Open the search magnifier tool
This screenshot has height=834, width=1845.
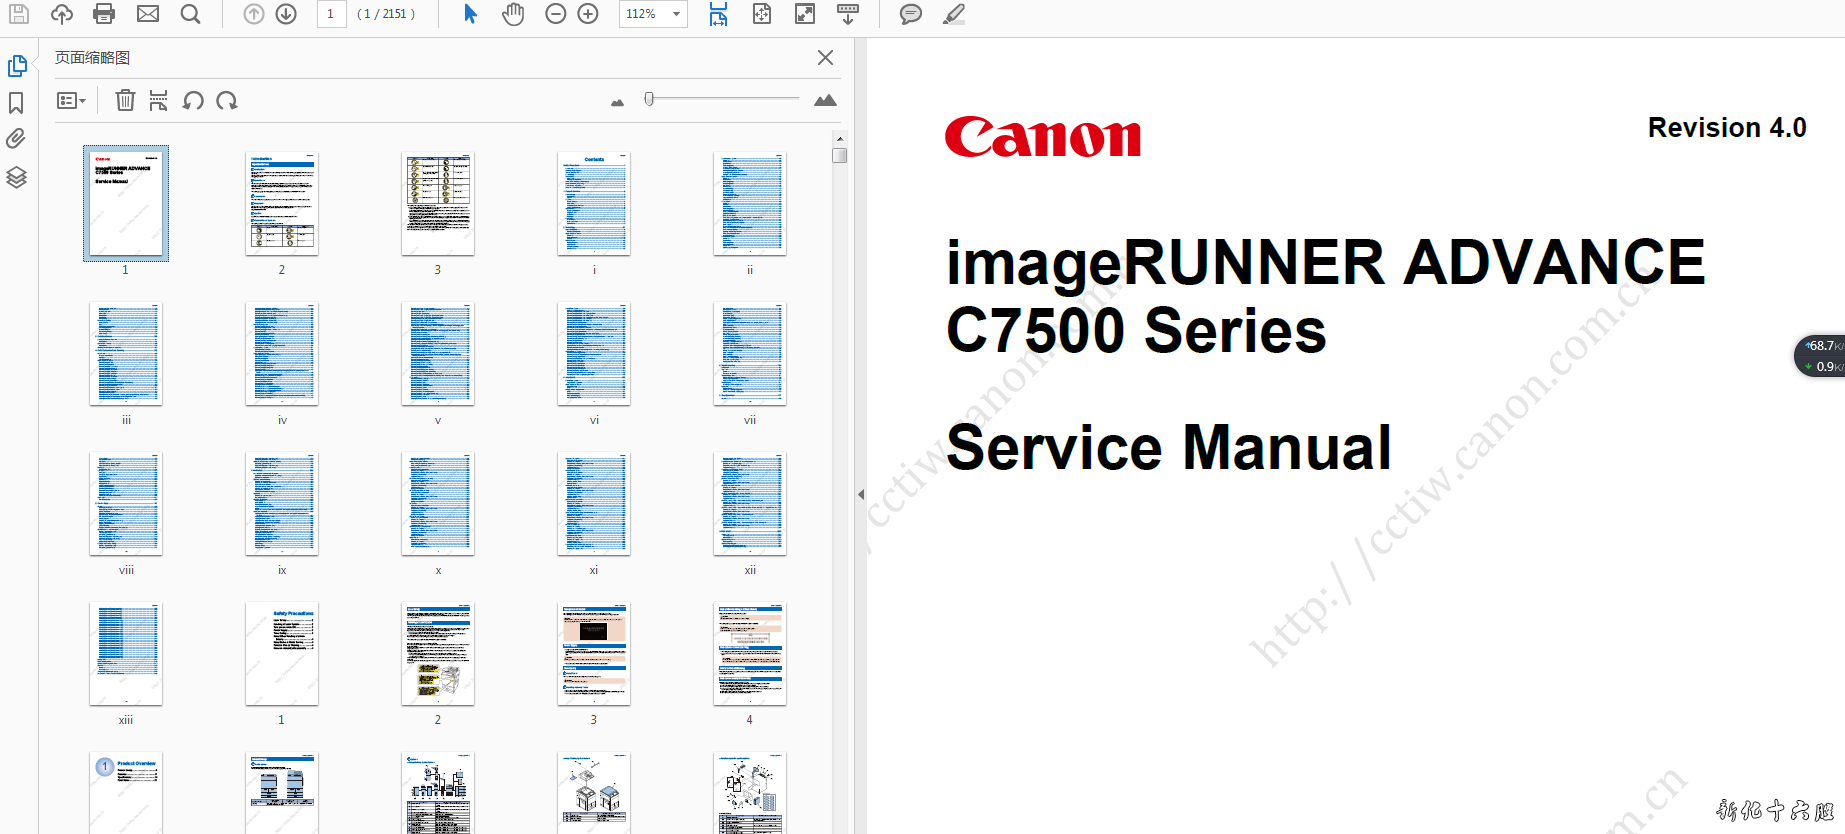coord(190,14)
